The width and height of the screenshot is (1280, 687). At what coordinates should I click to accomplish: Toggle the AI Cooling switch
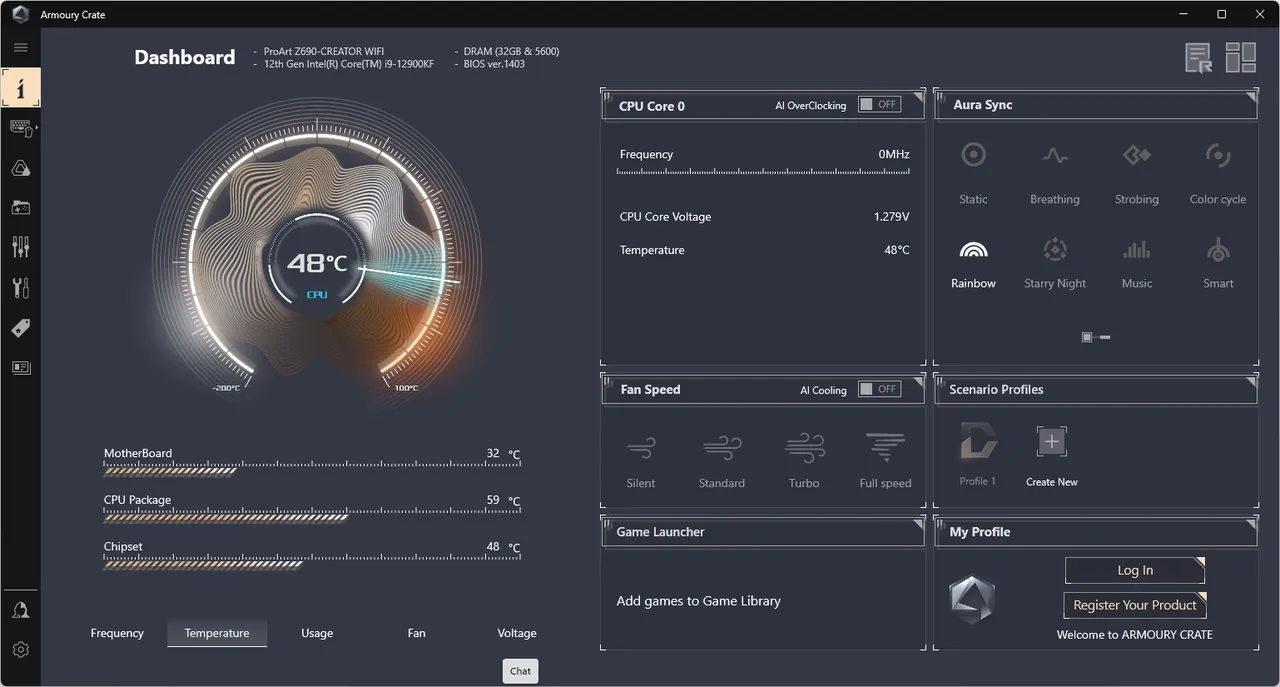point(879,389)
